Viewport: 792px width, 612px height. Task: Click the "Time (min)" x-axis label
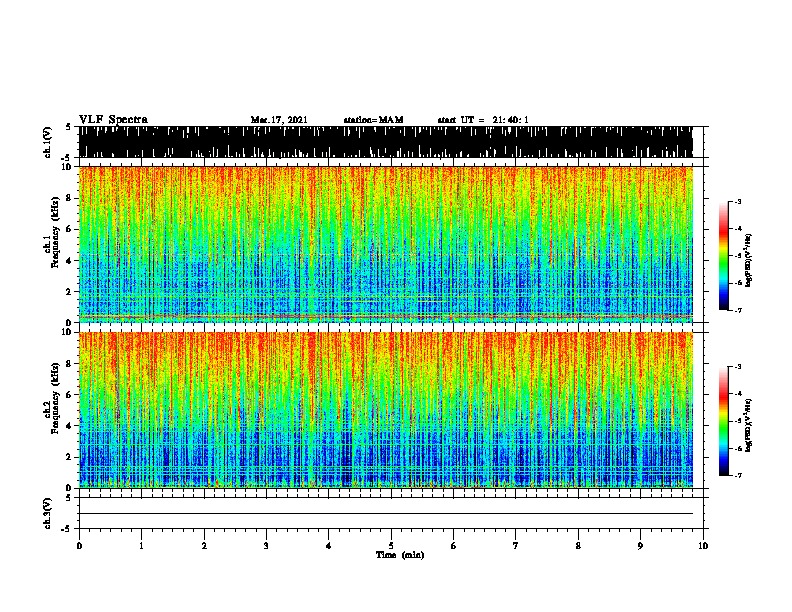(400, 555)
